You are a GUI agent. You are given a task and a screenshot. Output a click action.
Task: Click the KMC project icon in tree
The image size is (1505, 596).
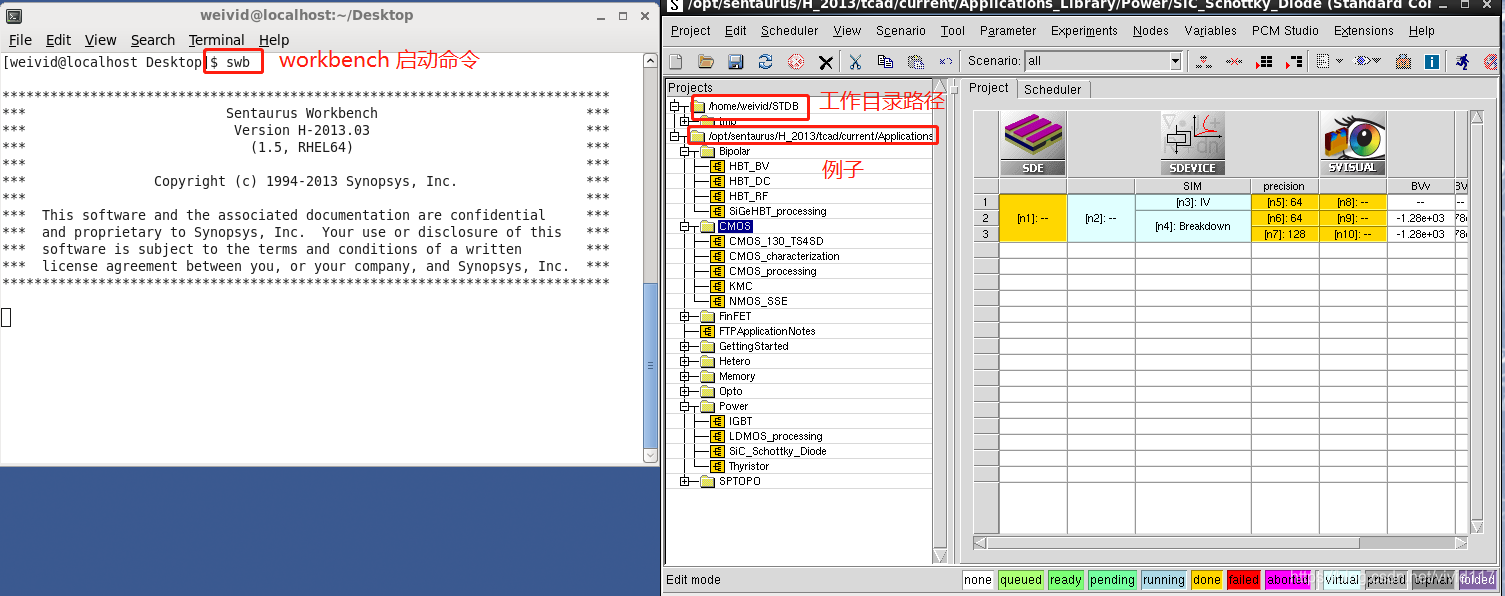717,286
